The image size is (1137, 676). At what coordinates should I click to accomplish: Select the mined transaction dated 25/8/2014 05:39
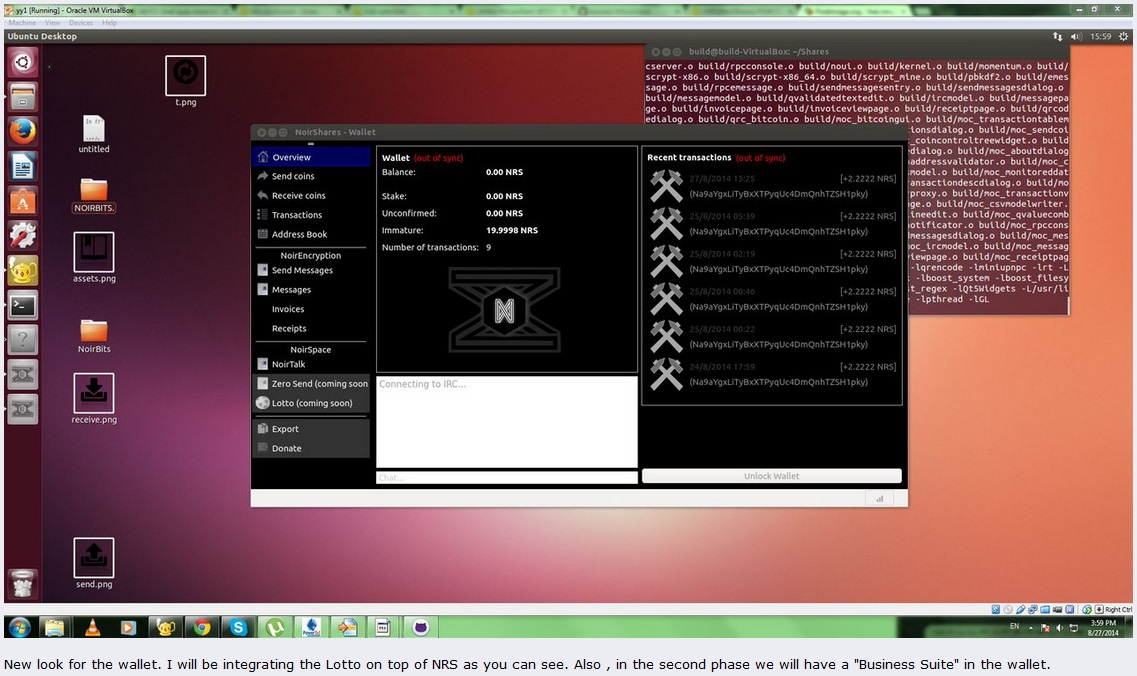coord(772,224)
